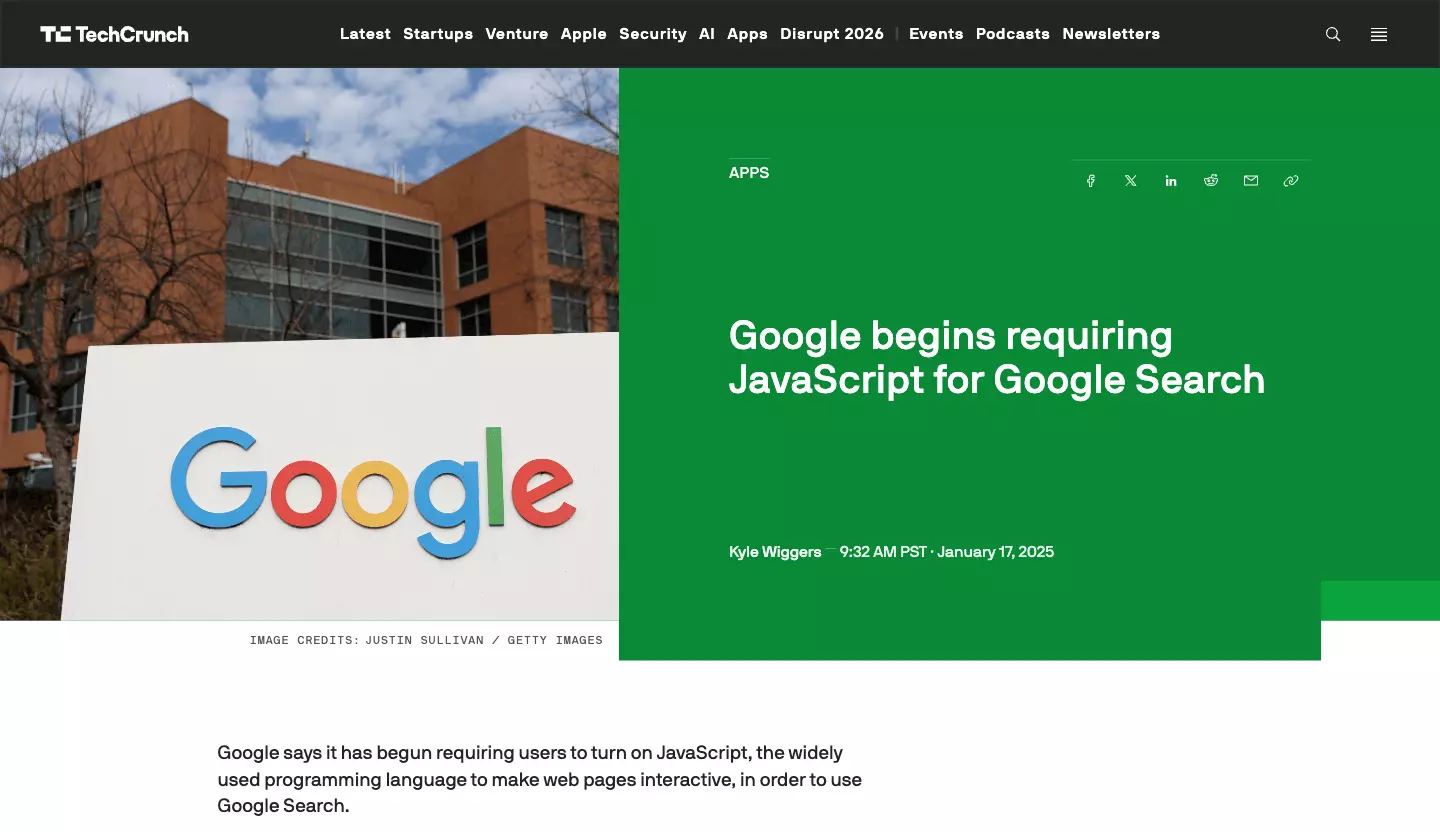1440x832 pixels.
Task: Open the Newsletters nav link
Action: coord(1111,34)
